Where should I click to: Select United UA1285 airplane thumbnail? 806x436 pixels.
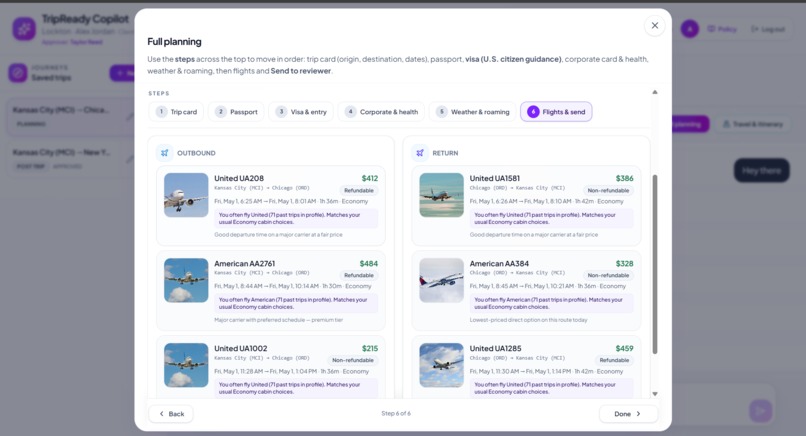[x=442, y=365]
